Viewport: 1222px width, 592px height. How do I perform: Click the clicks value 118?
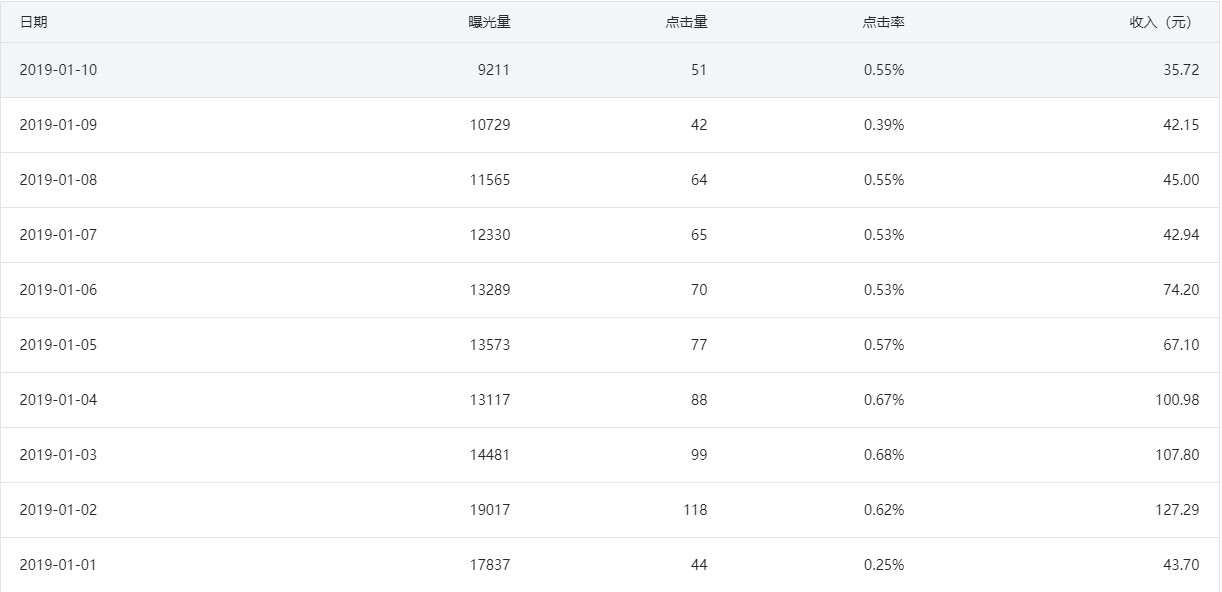click(694, 510)
